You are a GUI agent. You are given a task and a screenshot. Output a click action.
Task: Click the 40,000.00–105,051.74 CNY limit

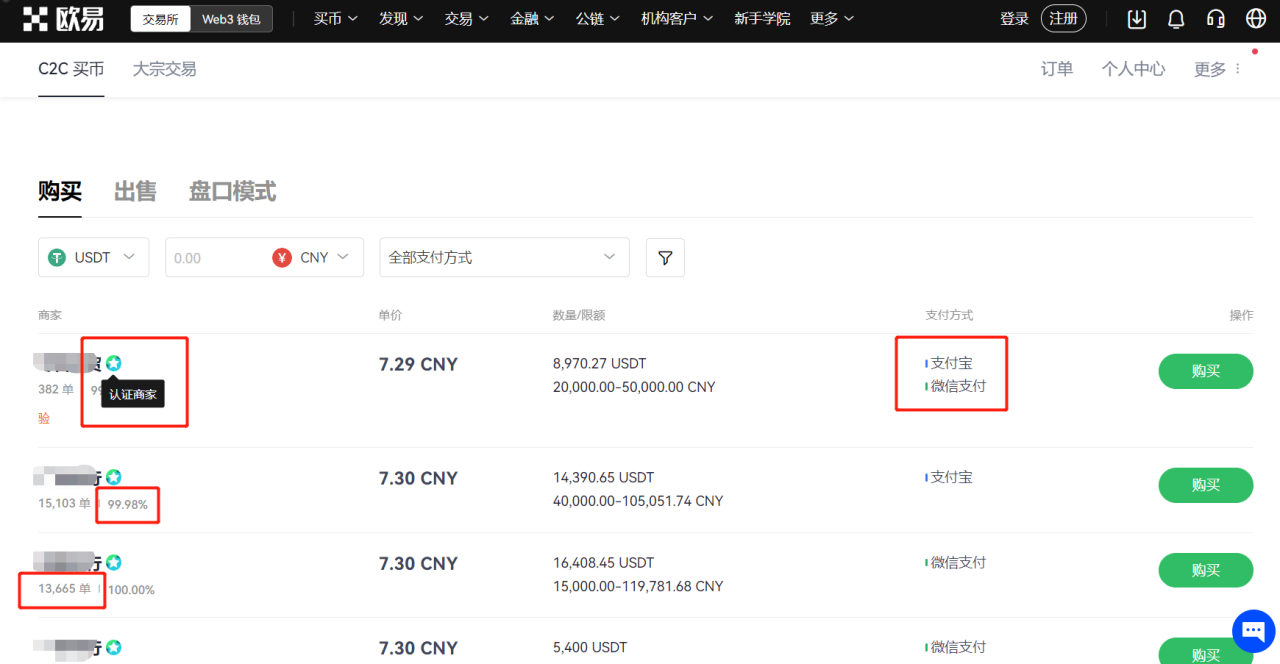point(638,500)
